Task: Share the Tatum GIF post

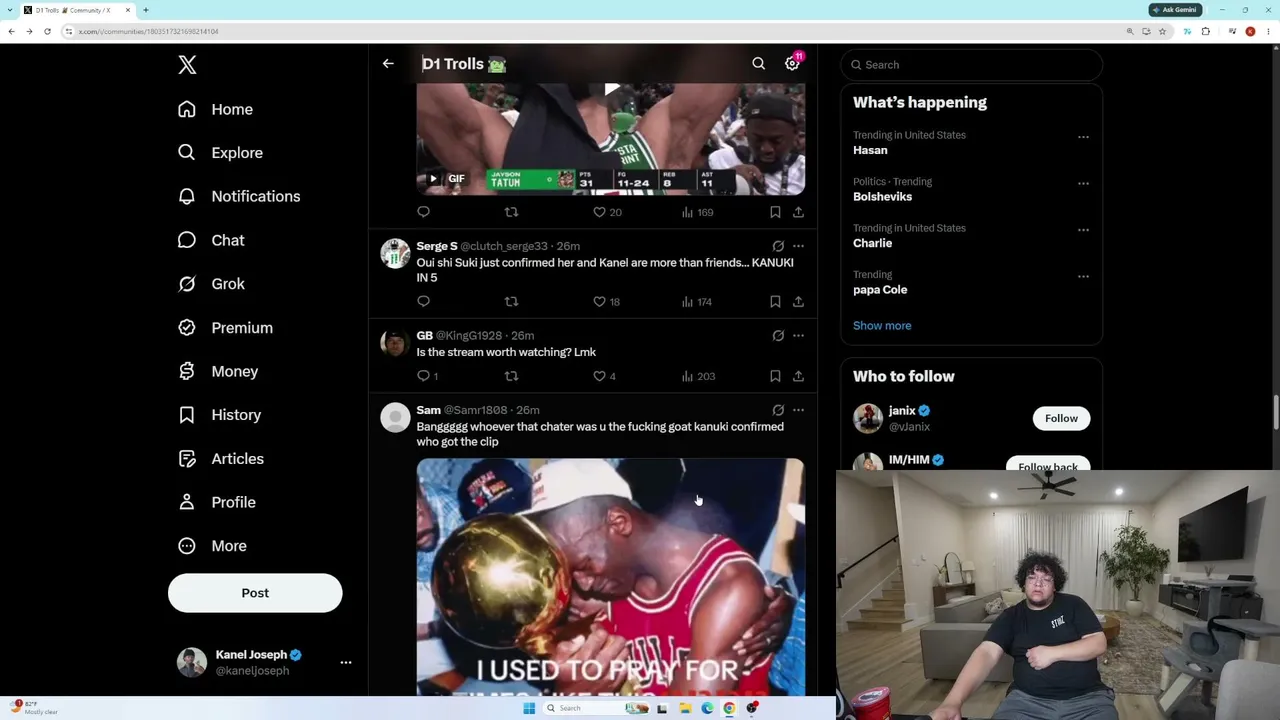Action: 798,212
